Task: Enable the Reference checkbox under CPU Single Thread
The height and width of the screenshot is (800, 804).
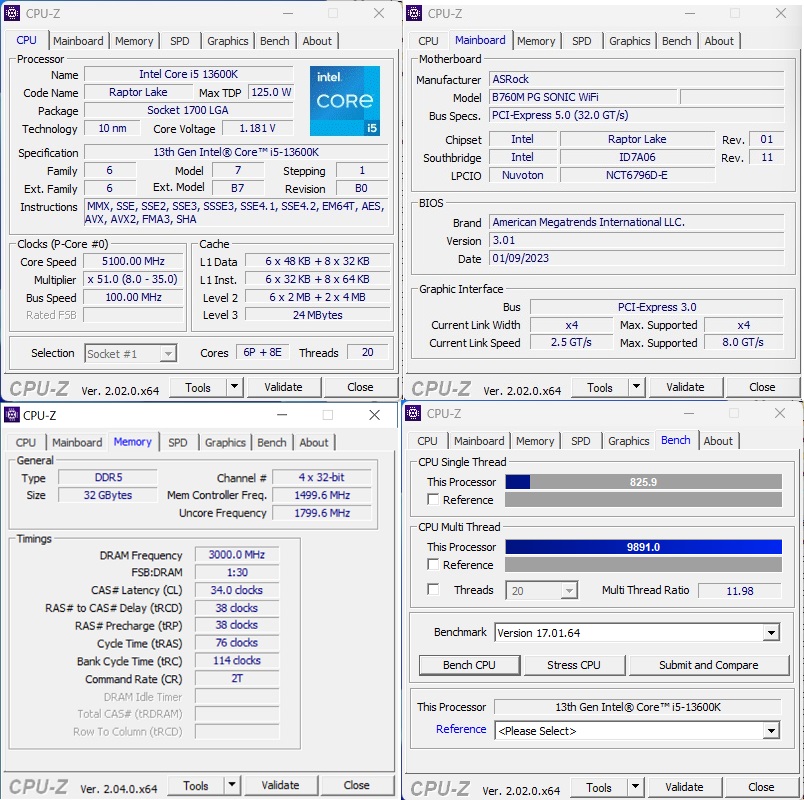Action: (x=434, y=500)
